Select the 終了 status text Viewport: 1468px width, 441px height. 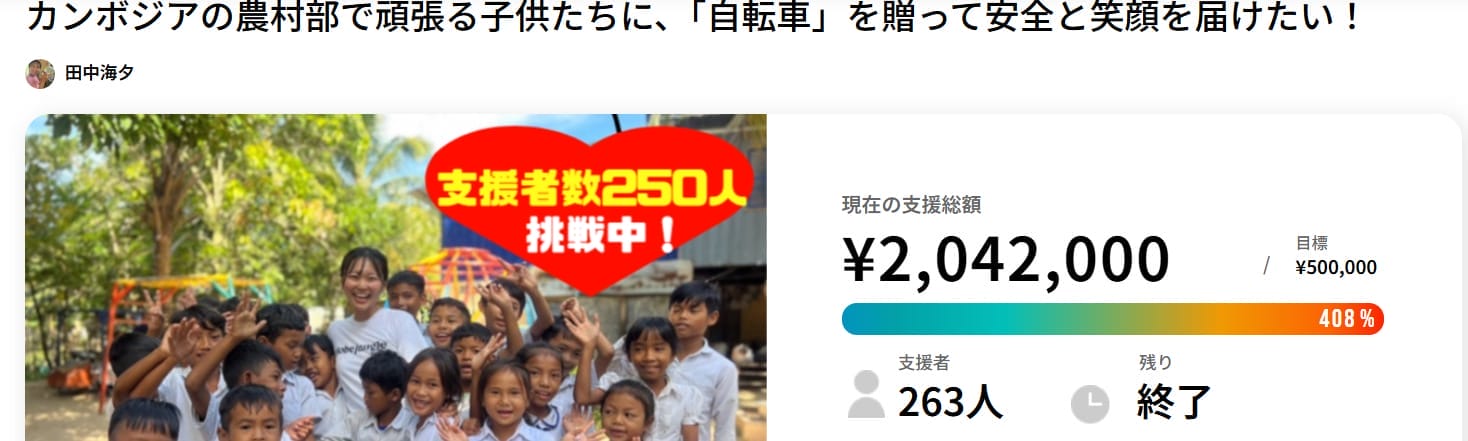coord(1174,403)
